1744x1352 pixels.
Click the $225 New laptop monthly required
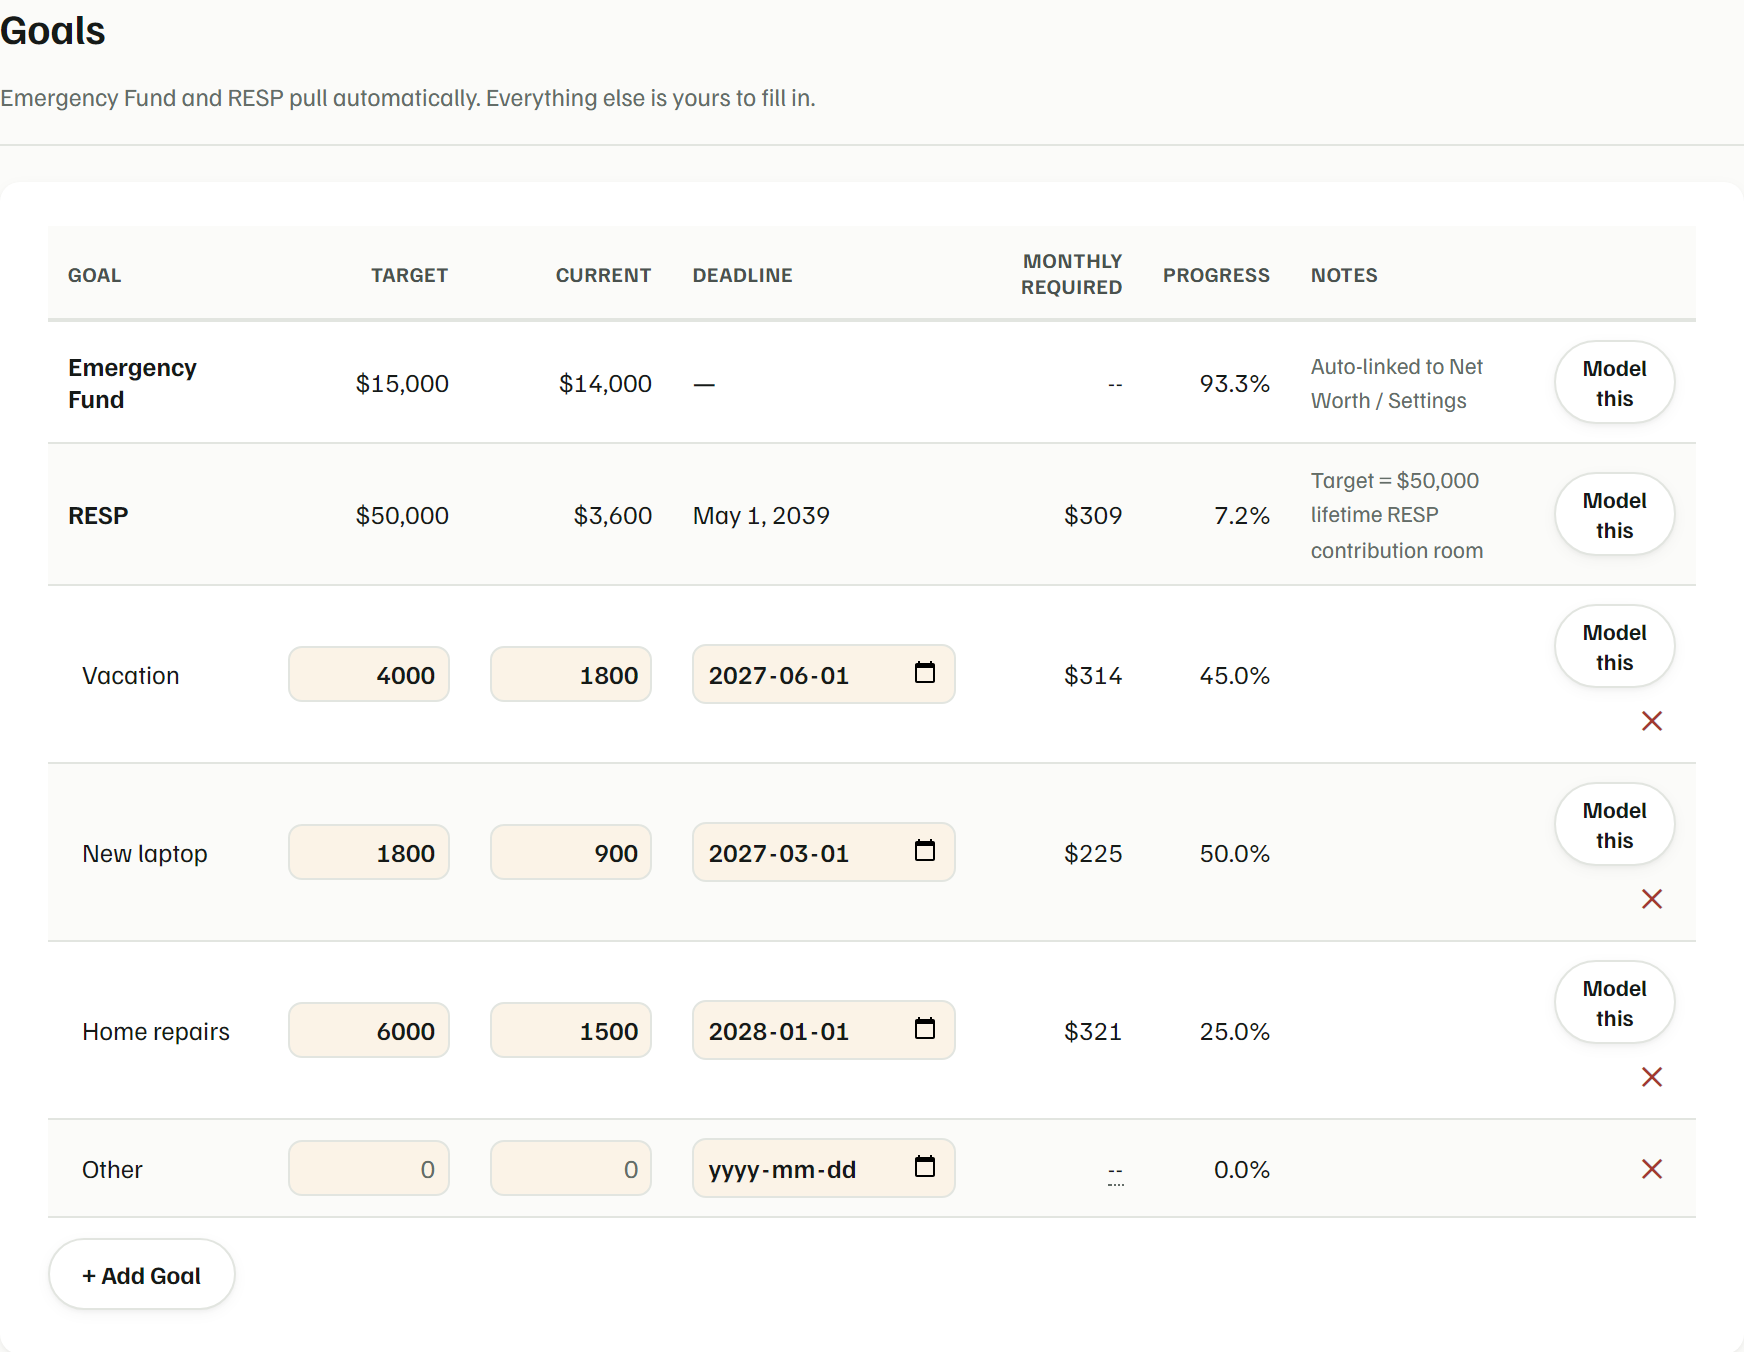(x=1093, y=854)
